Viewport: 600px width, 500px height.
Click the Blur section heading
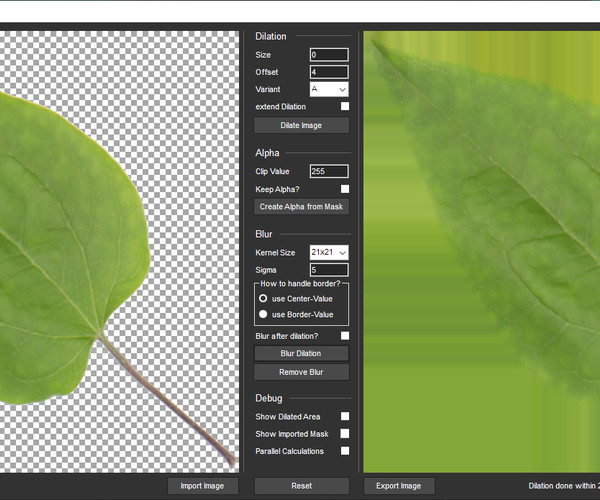[x=264, y=234]
